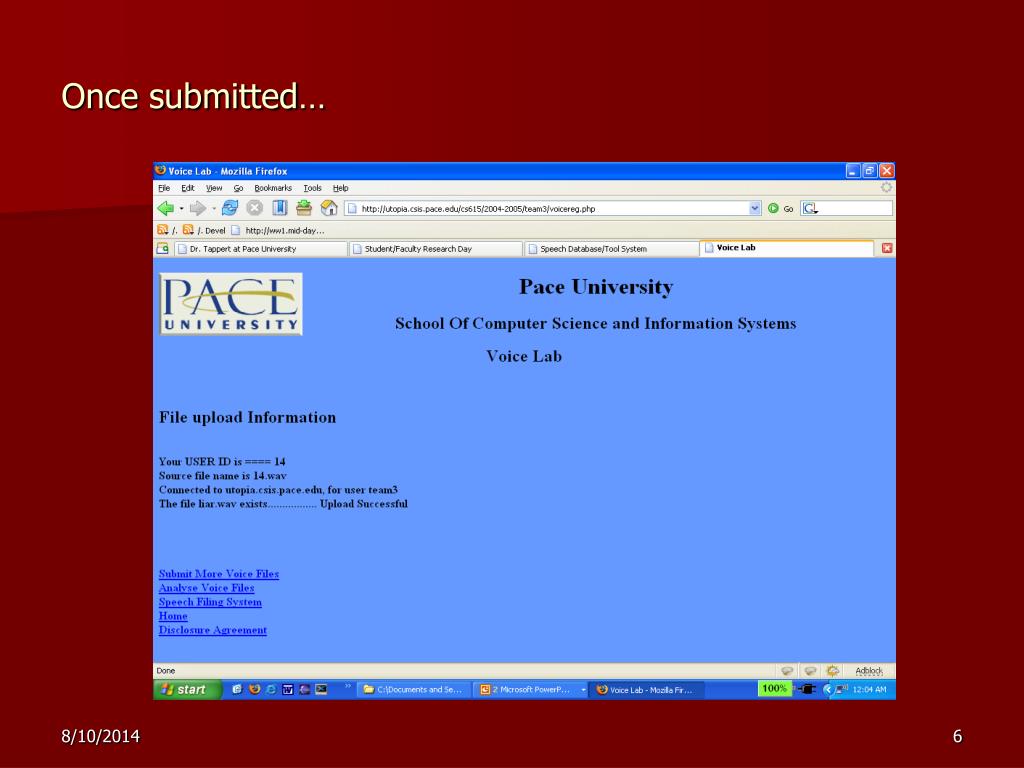Click the Adblock status bar label
The image size is (1024, 768).
coord(869,671)
